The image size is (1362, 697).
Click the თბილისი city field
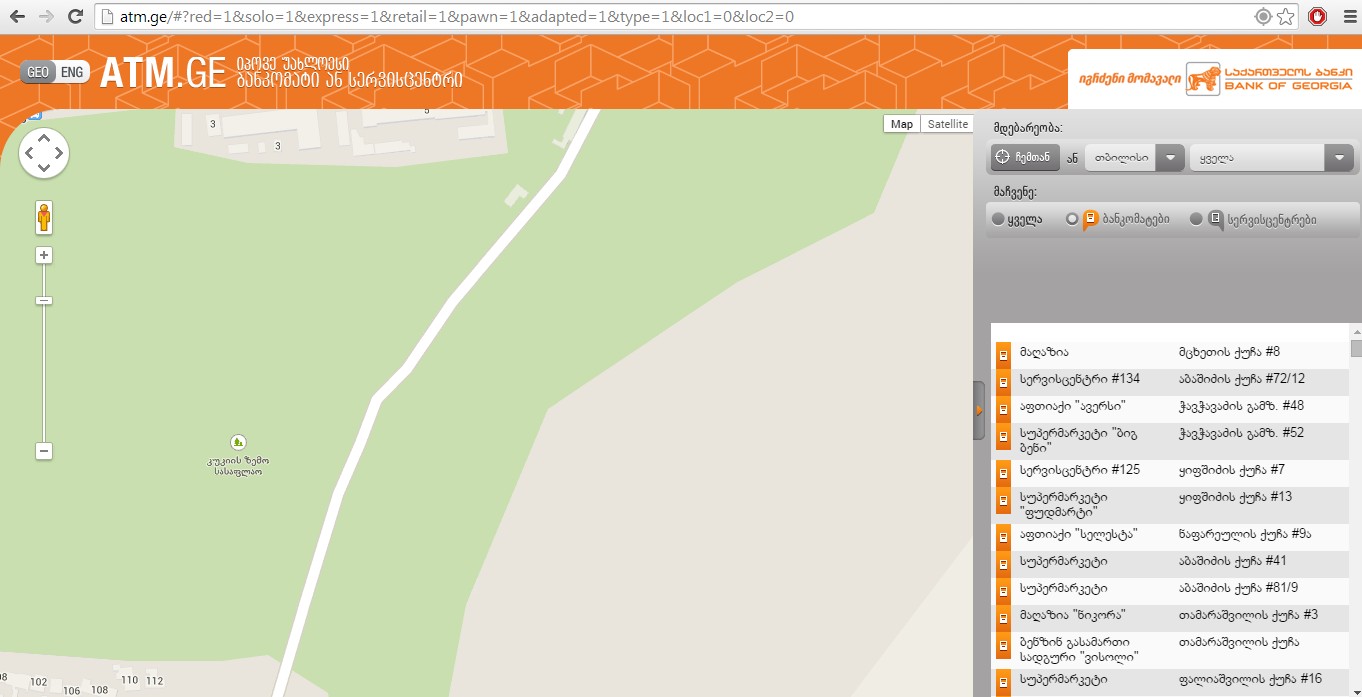point(1120,158)
